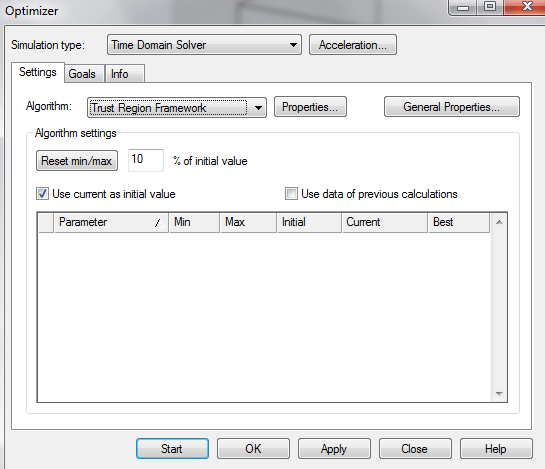The image size is (545, 469).
Task: Enable Use data of previous calculations
Action: pos(291,194)
